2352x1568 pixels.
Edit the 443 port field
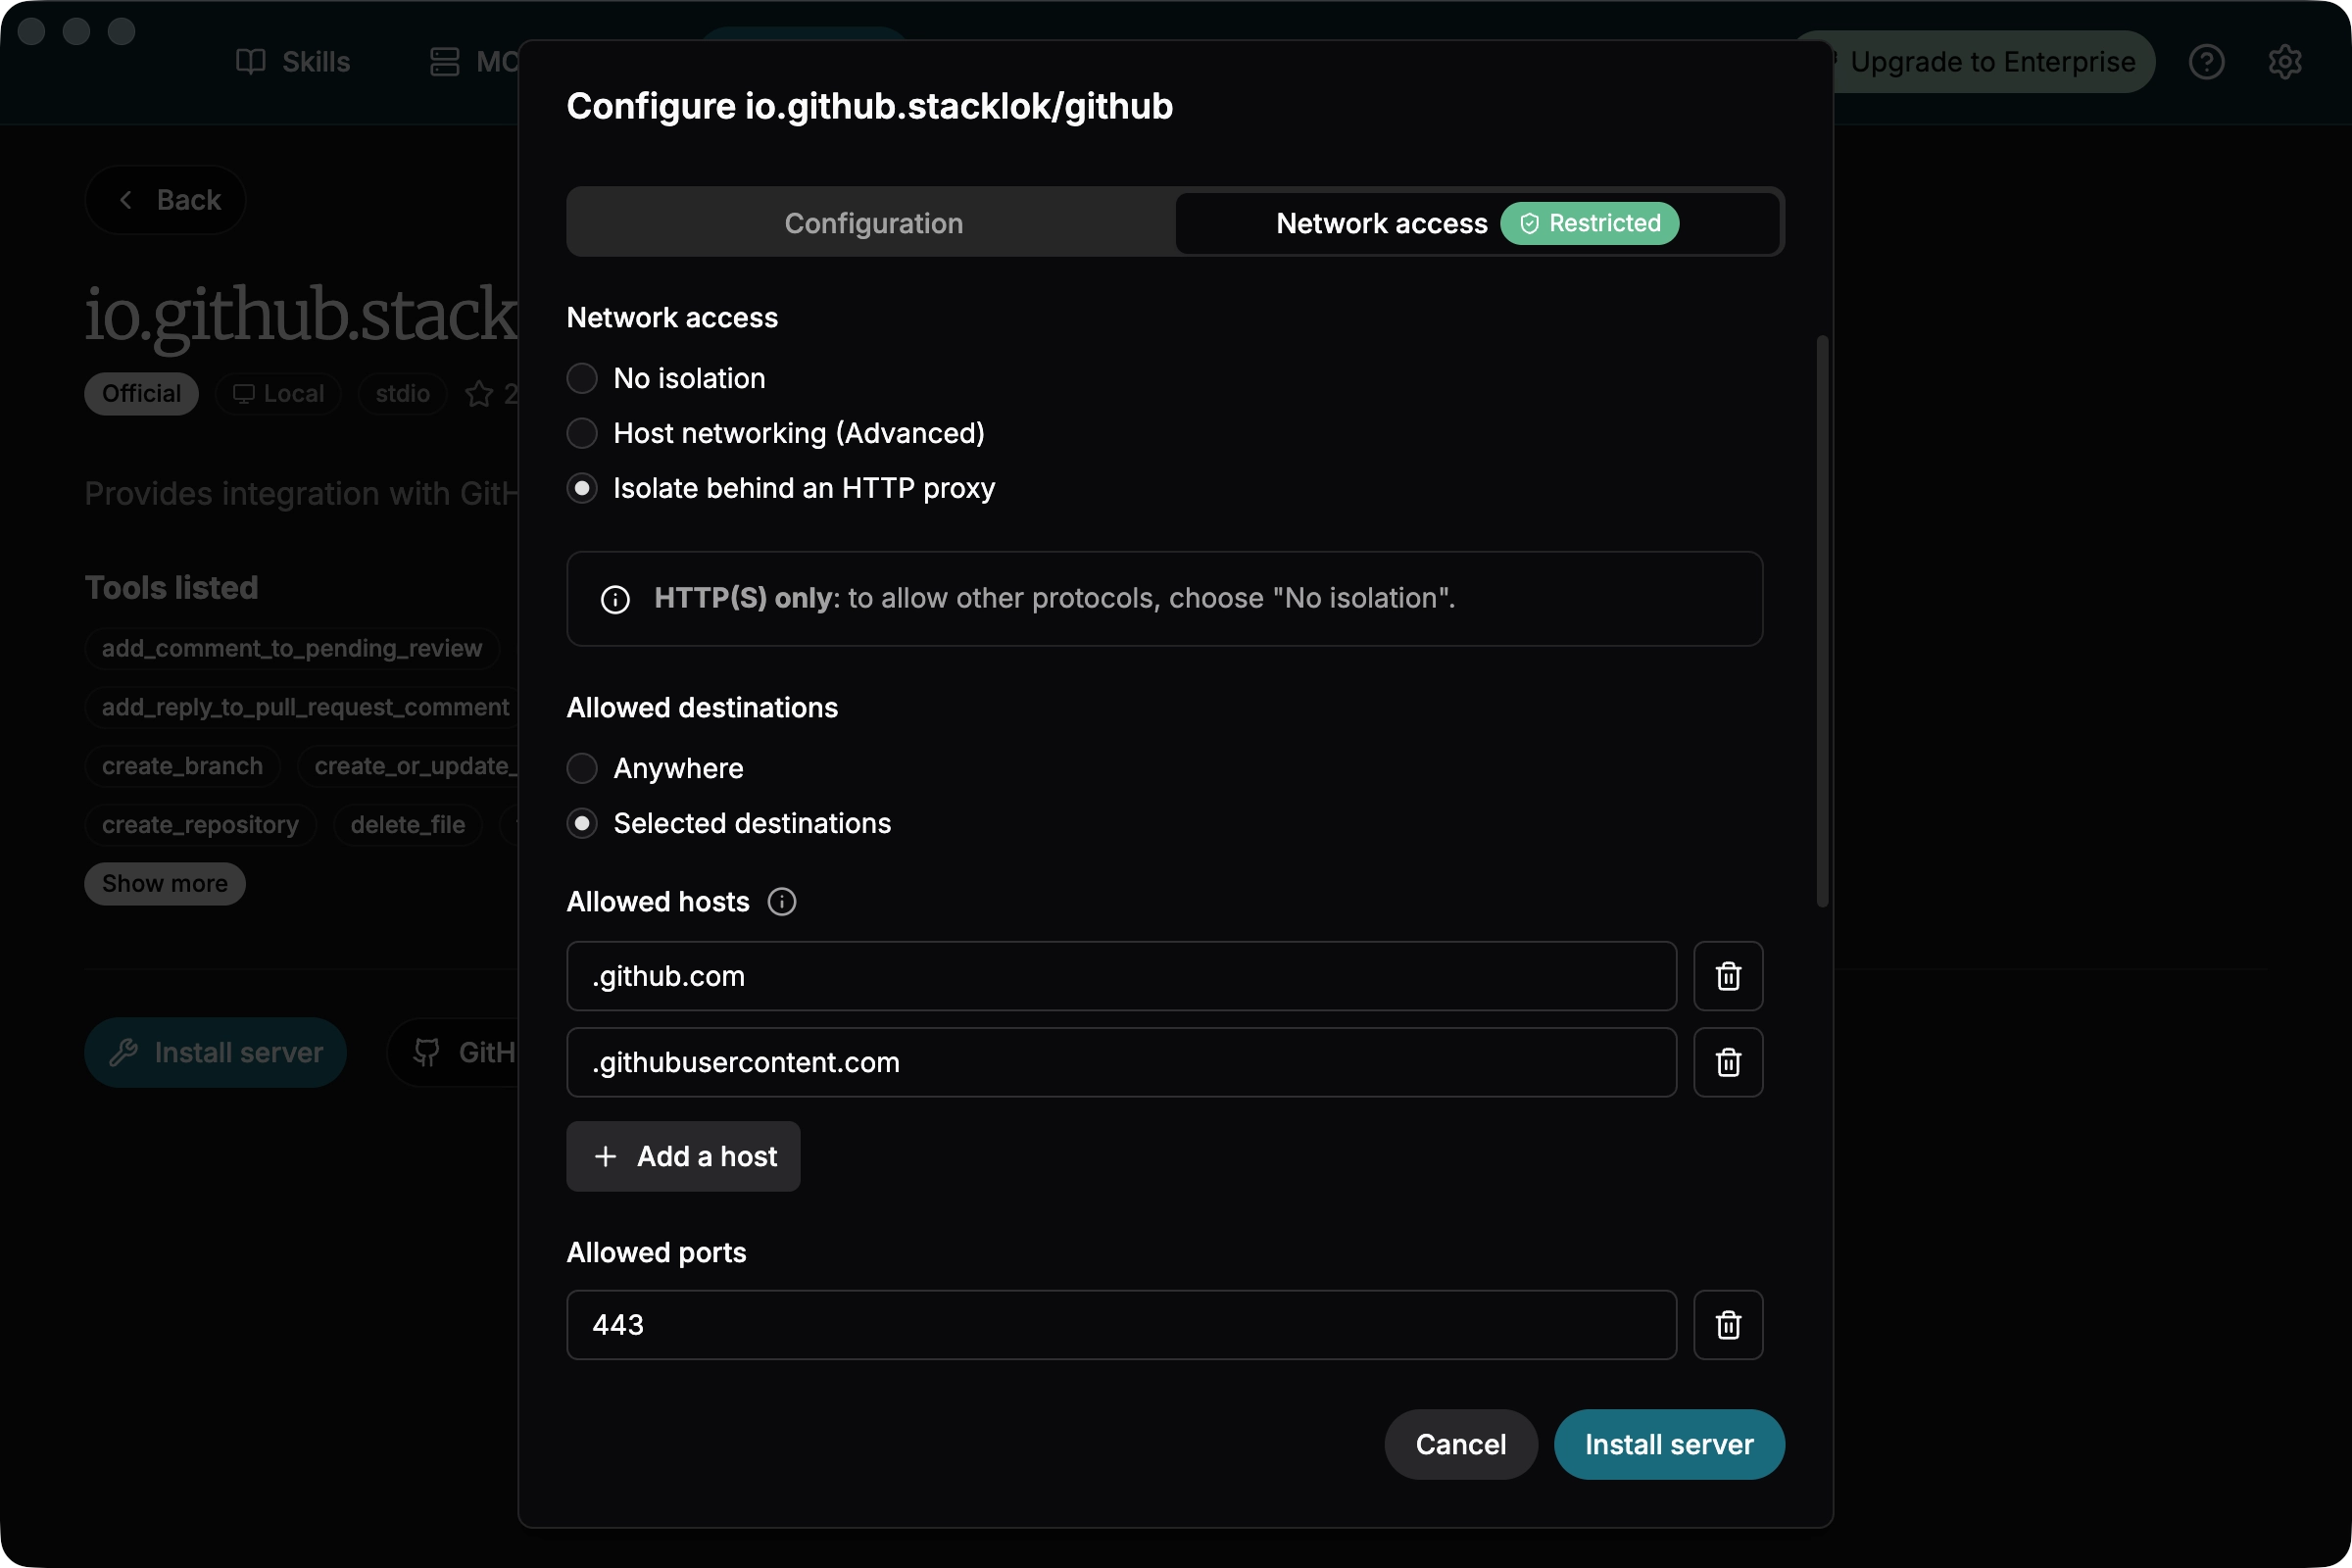tap(1121, 1325)
